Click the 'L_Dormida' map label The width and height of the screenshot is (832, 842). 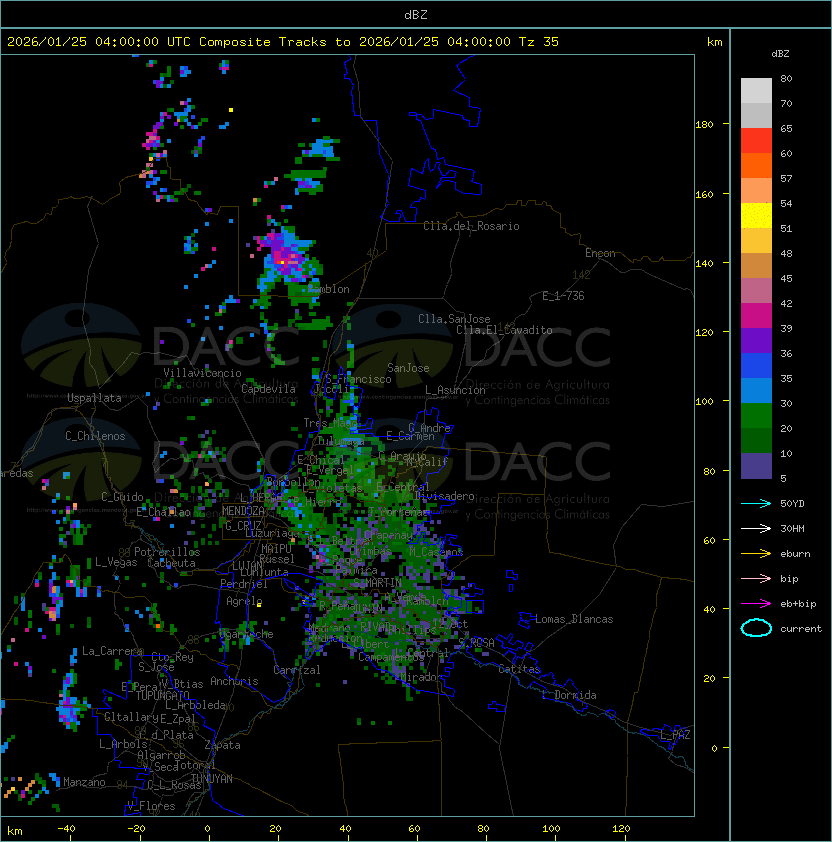coord(569,695)
